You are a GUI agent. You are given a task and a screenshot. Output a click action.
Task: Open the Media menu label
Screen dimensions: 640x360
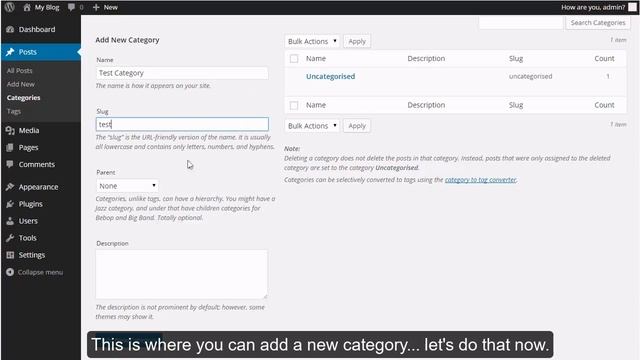click(x=29, y=130)
